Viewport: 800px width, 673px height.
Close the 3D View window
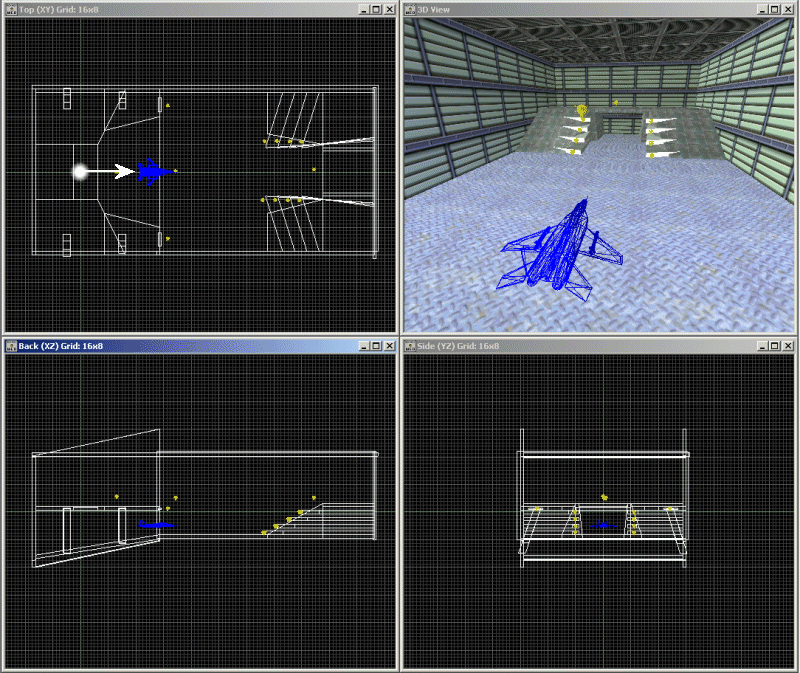(787, 9)
